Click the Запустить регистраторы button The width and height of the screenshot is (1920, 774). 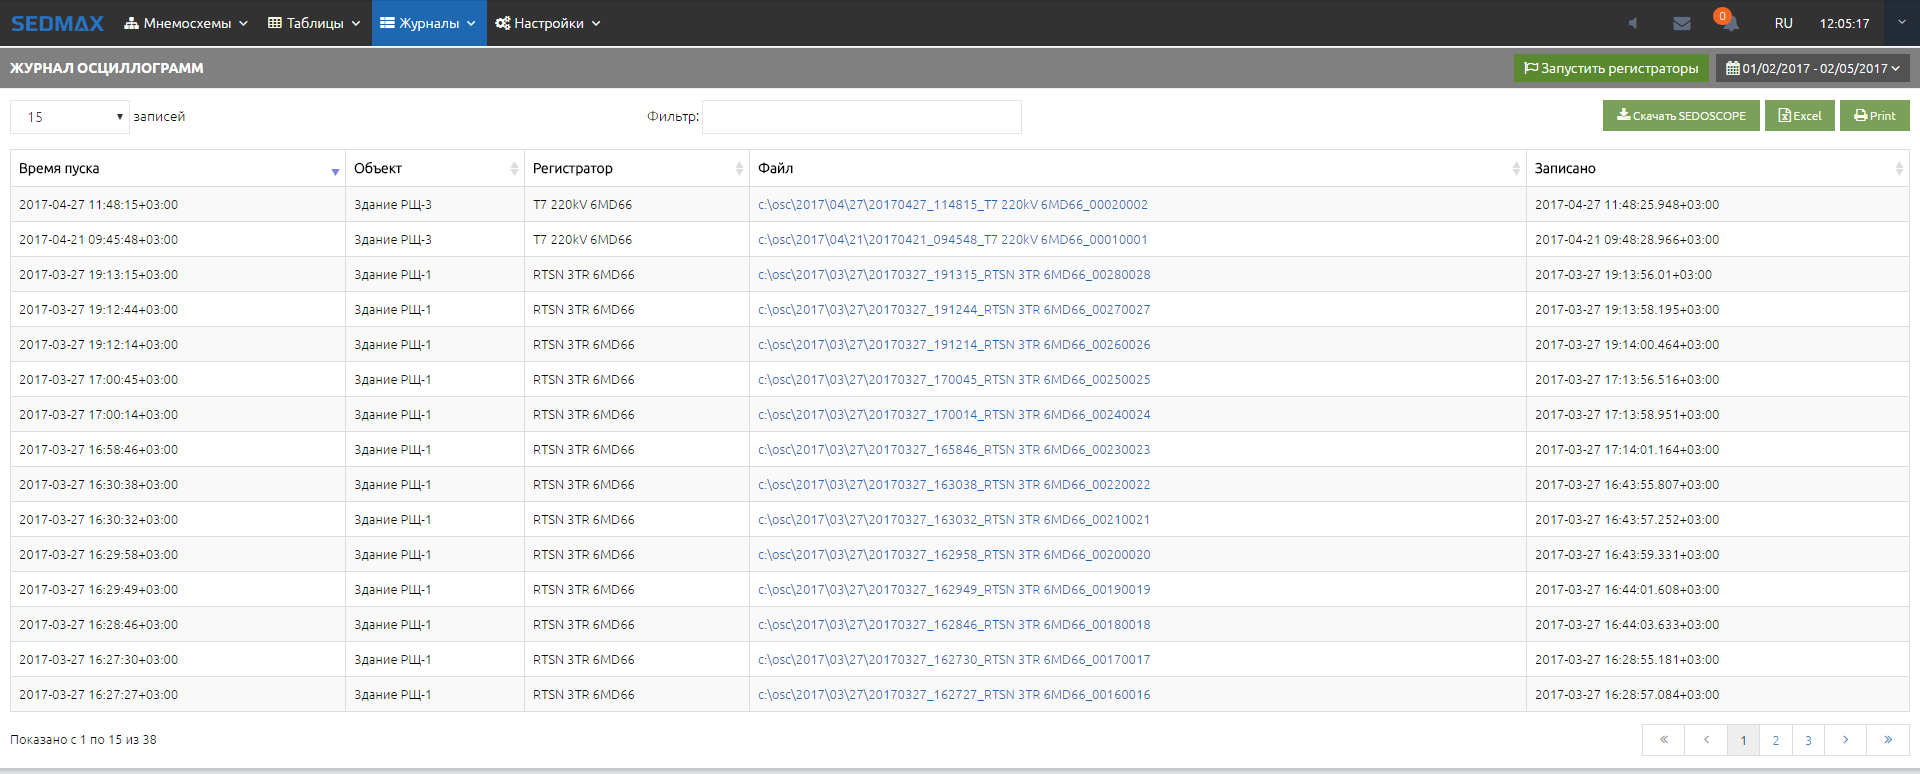click(x=1610, y=68)
